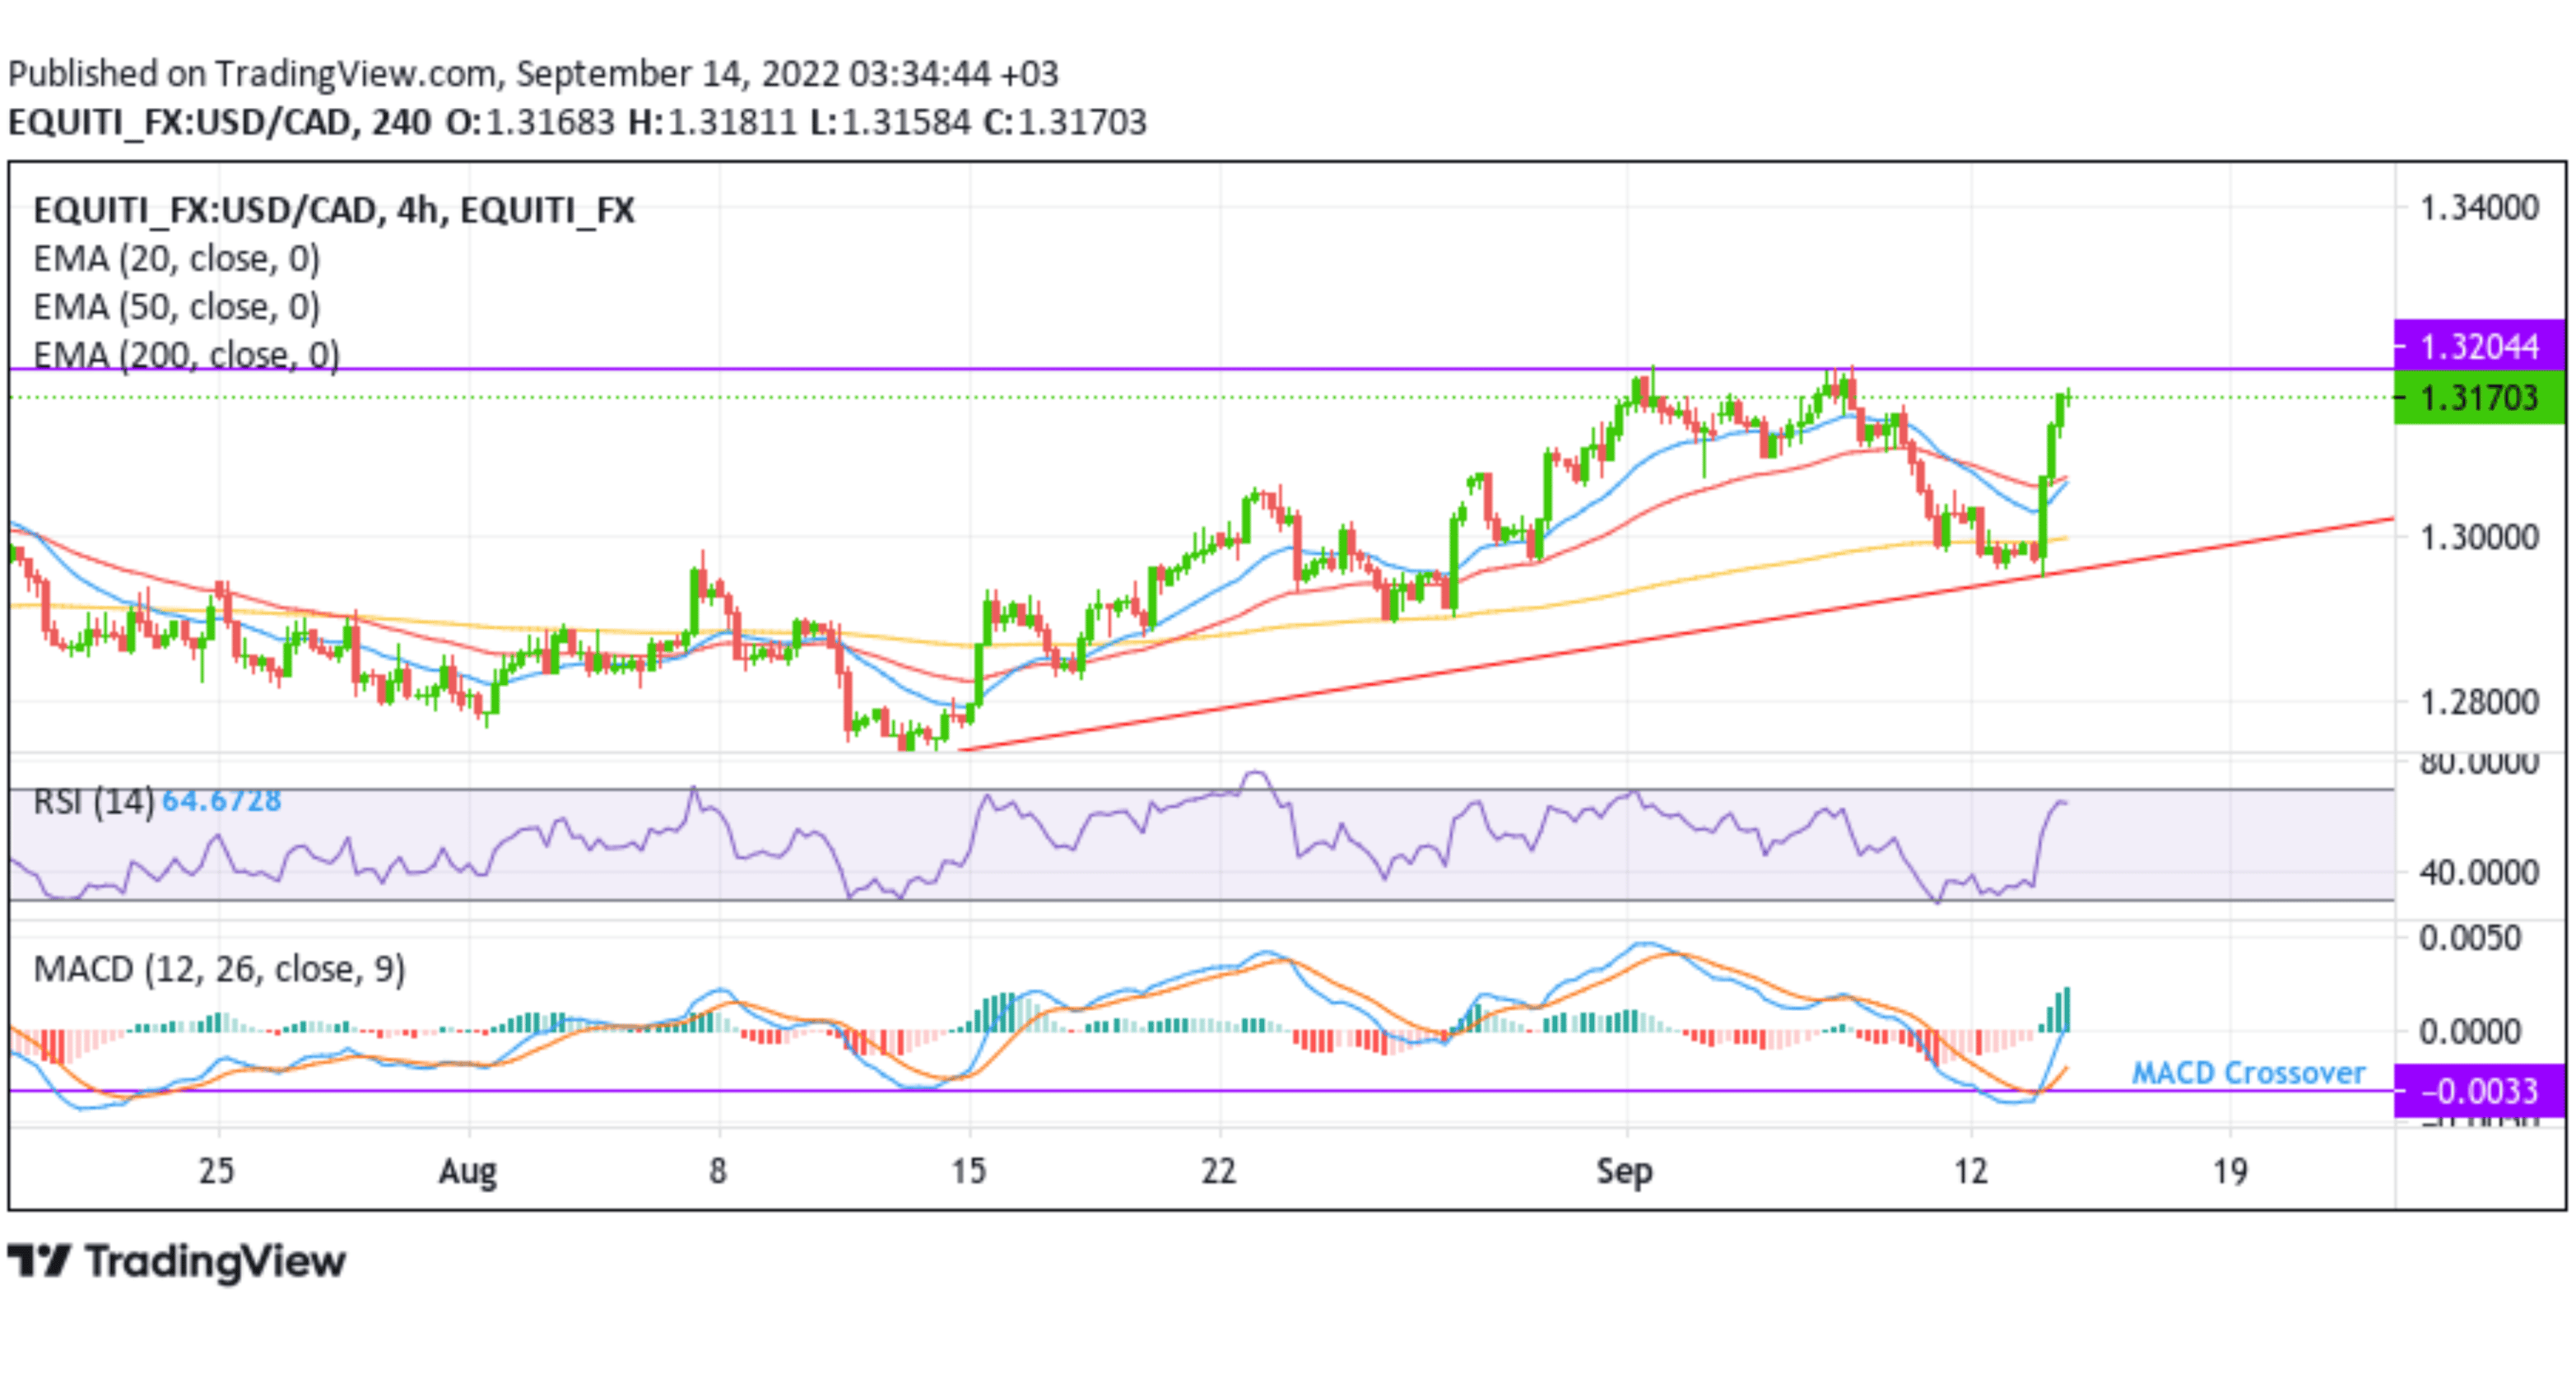Click the 0.0050 MACD axis label

2470,938
